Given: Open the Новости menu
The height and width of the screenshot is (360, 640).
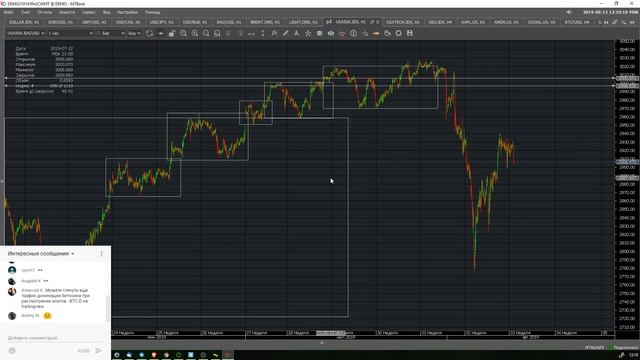Looking at the screenshot, I should 67,12.
